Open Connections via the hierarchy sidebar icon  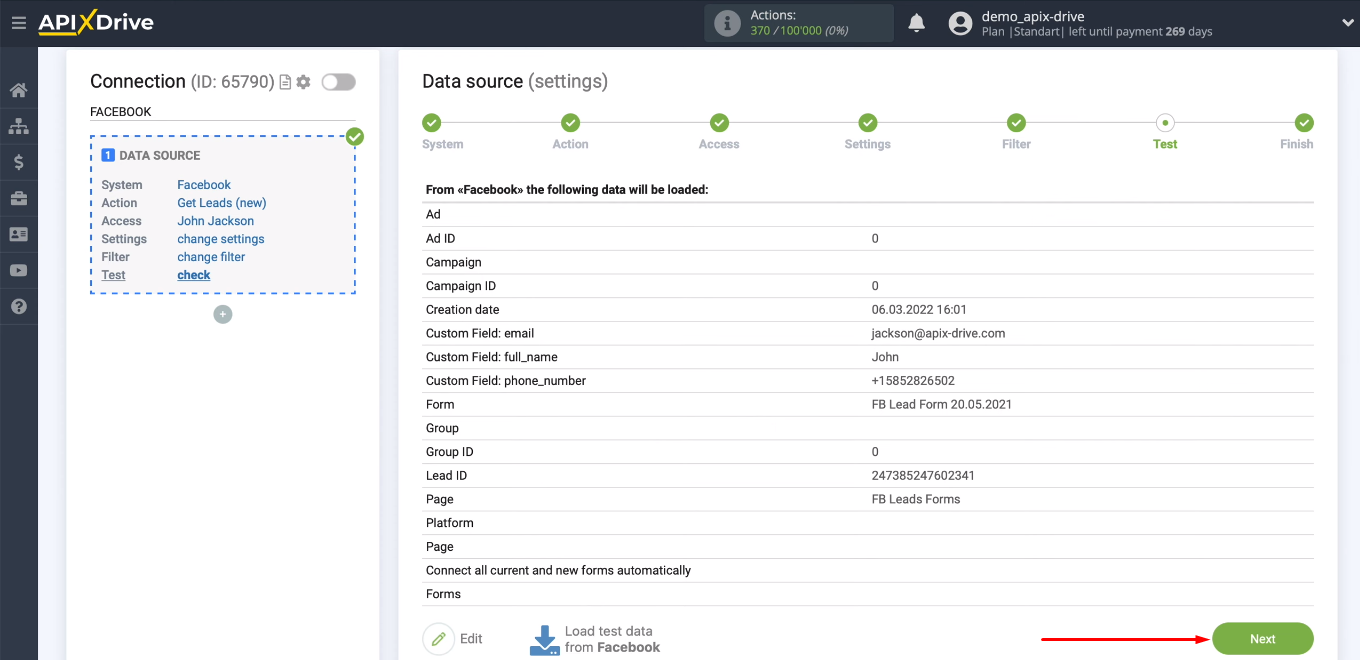(19, 126)
